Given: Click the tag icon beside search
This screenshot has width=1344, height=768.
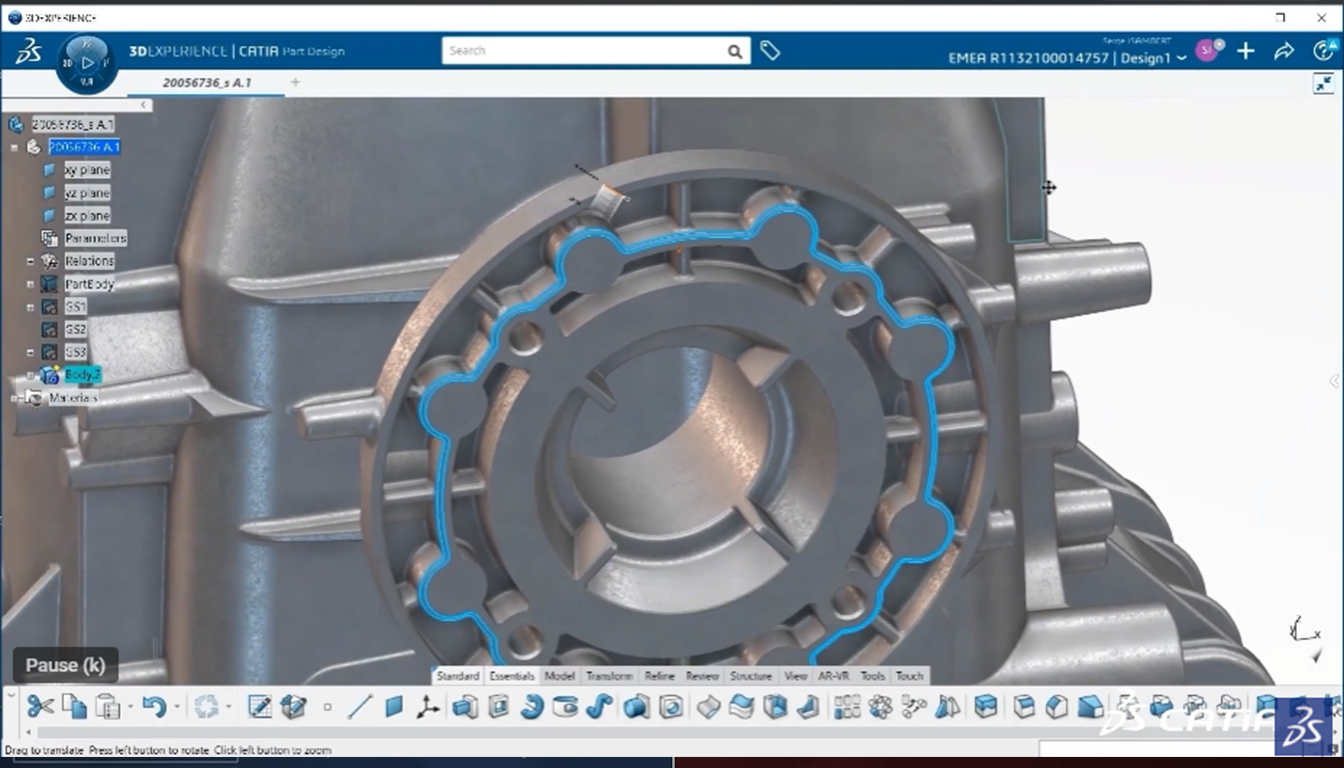Looking at the screenshot, I should (769, 50).
